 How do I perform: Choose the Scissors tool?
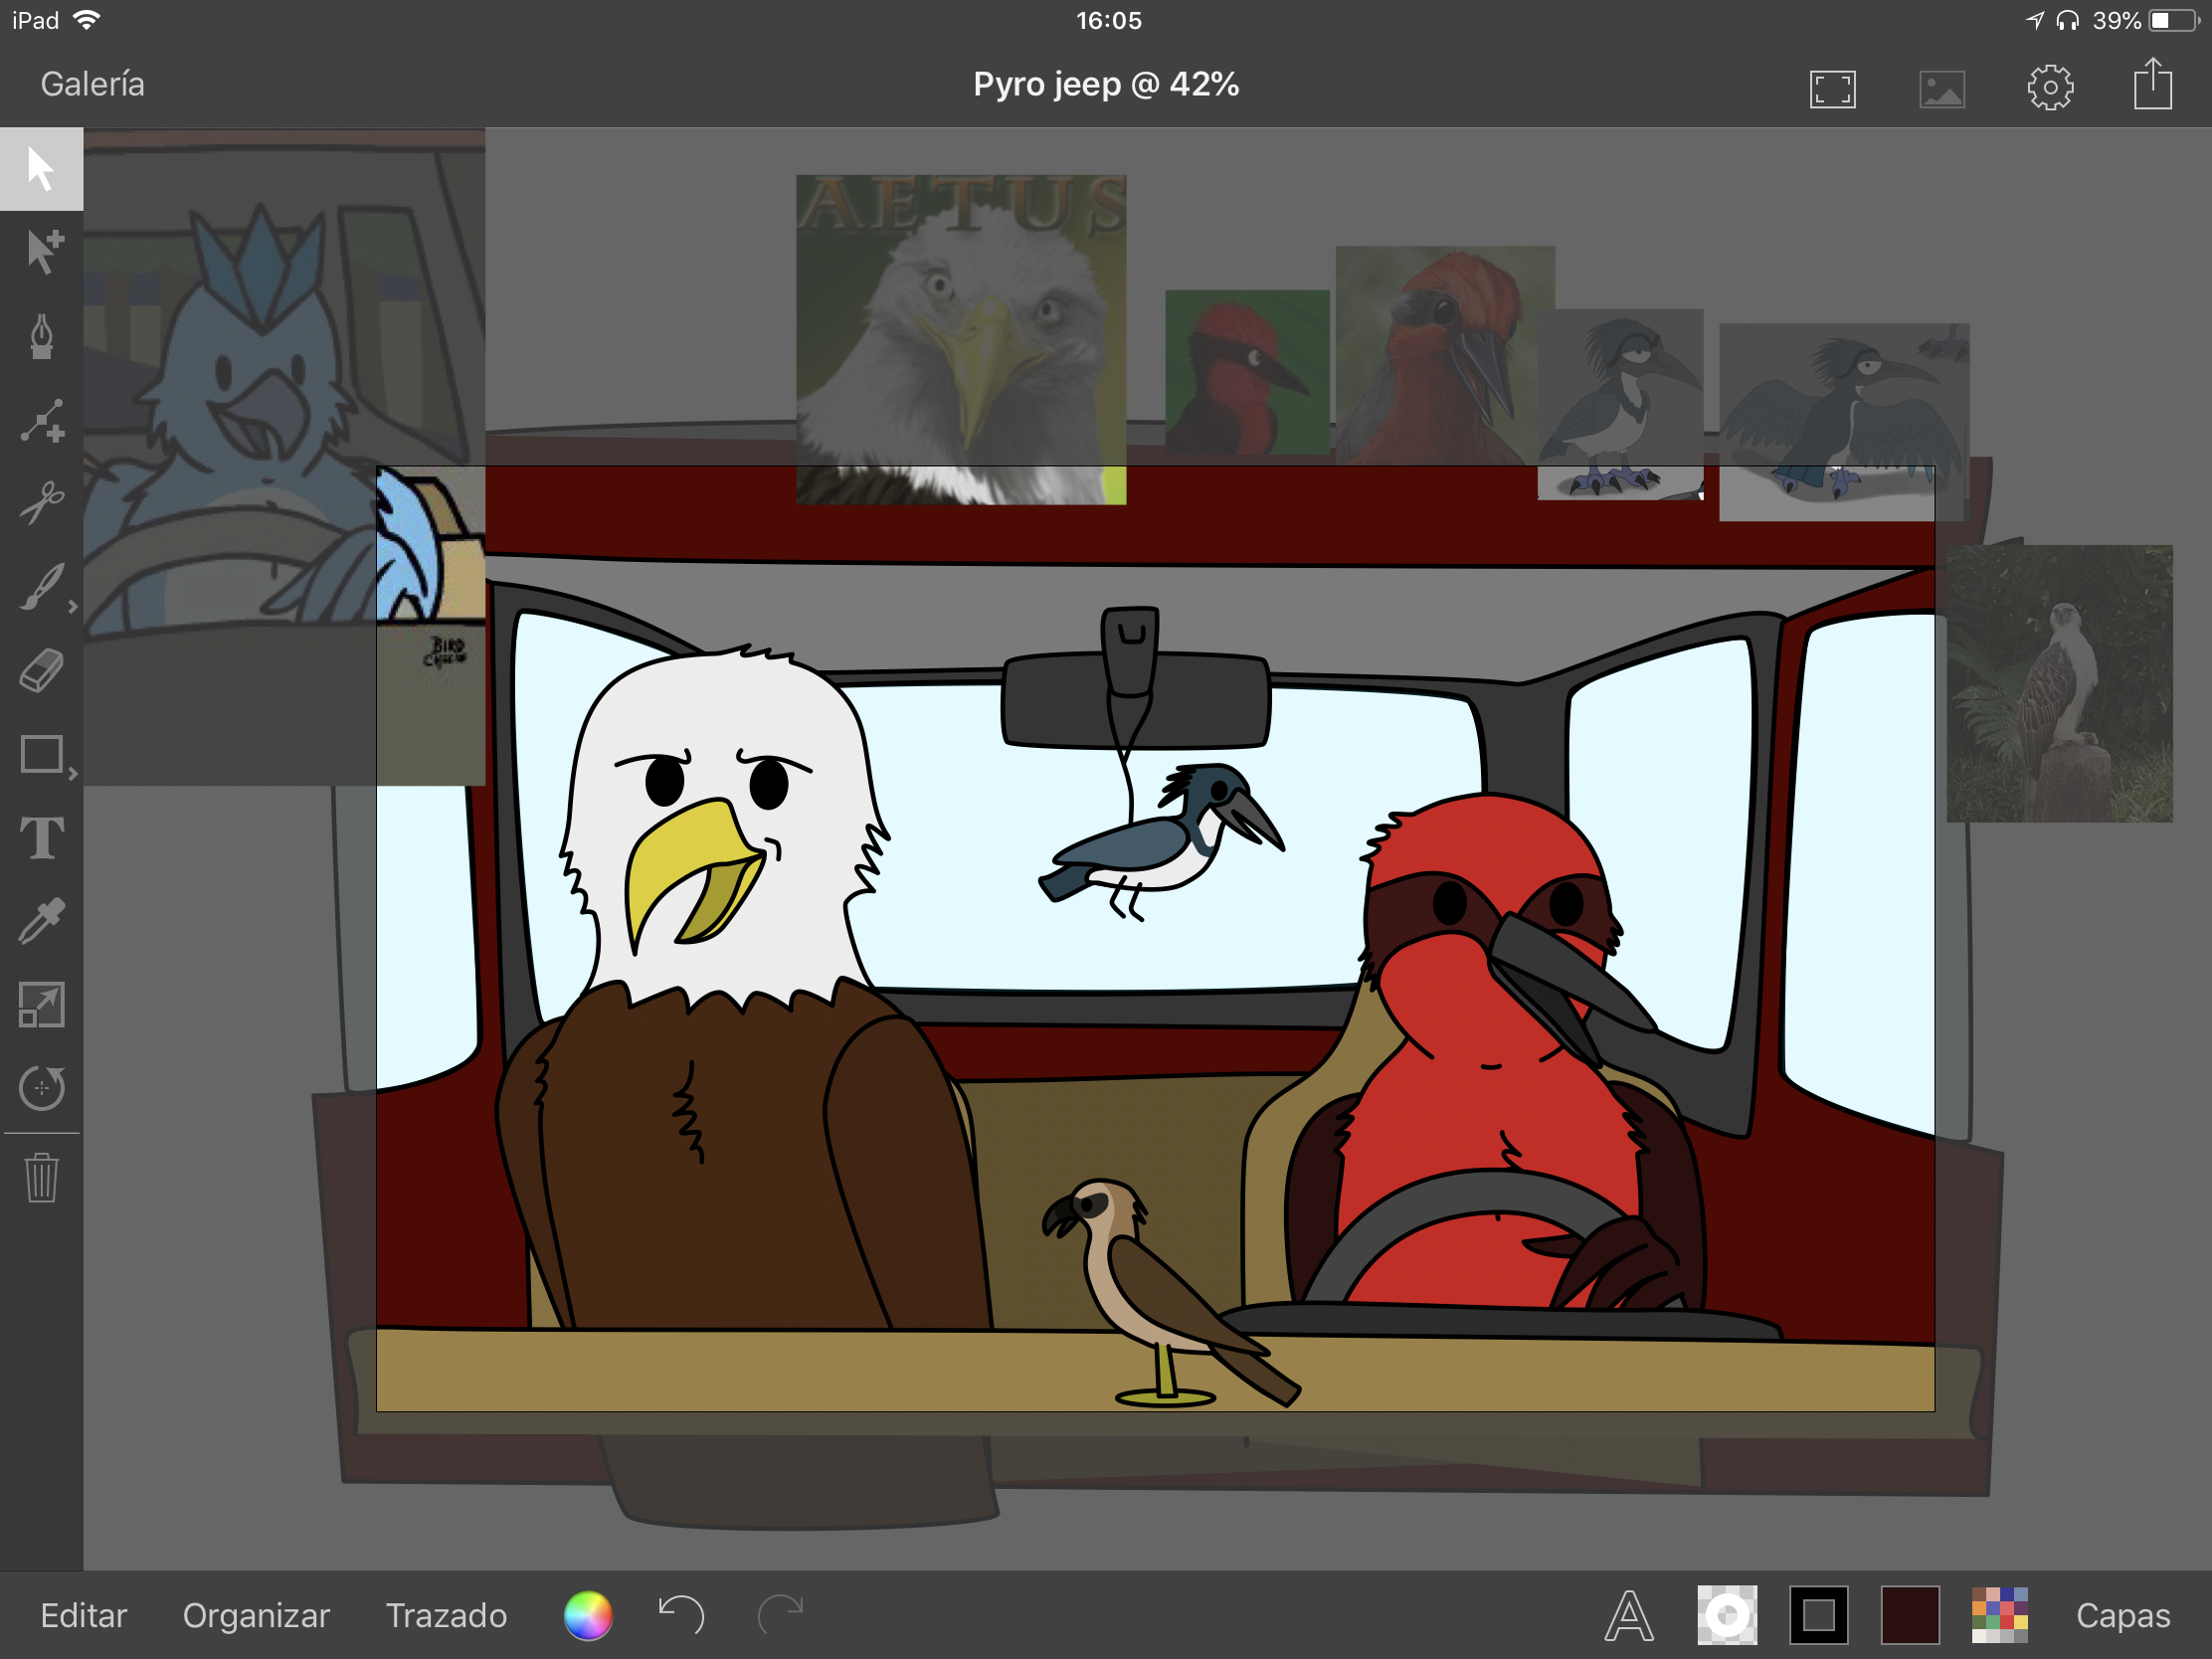click(41, 503)
